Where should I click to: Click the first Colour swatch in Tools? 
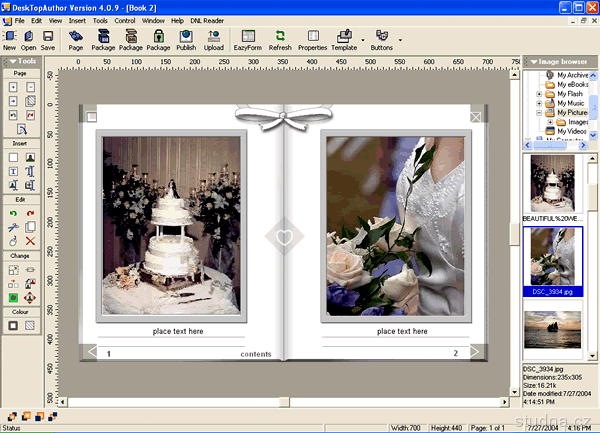click(13, 325)
